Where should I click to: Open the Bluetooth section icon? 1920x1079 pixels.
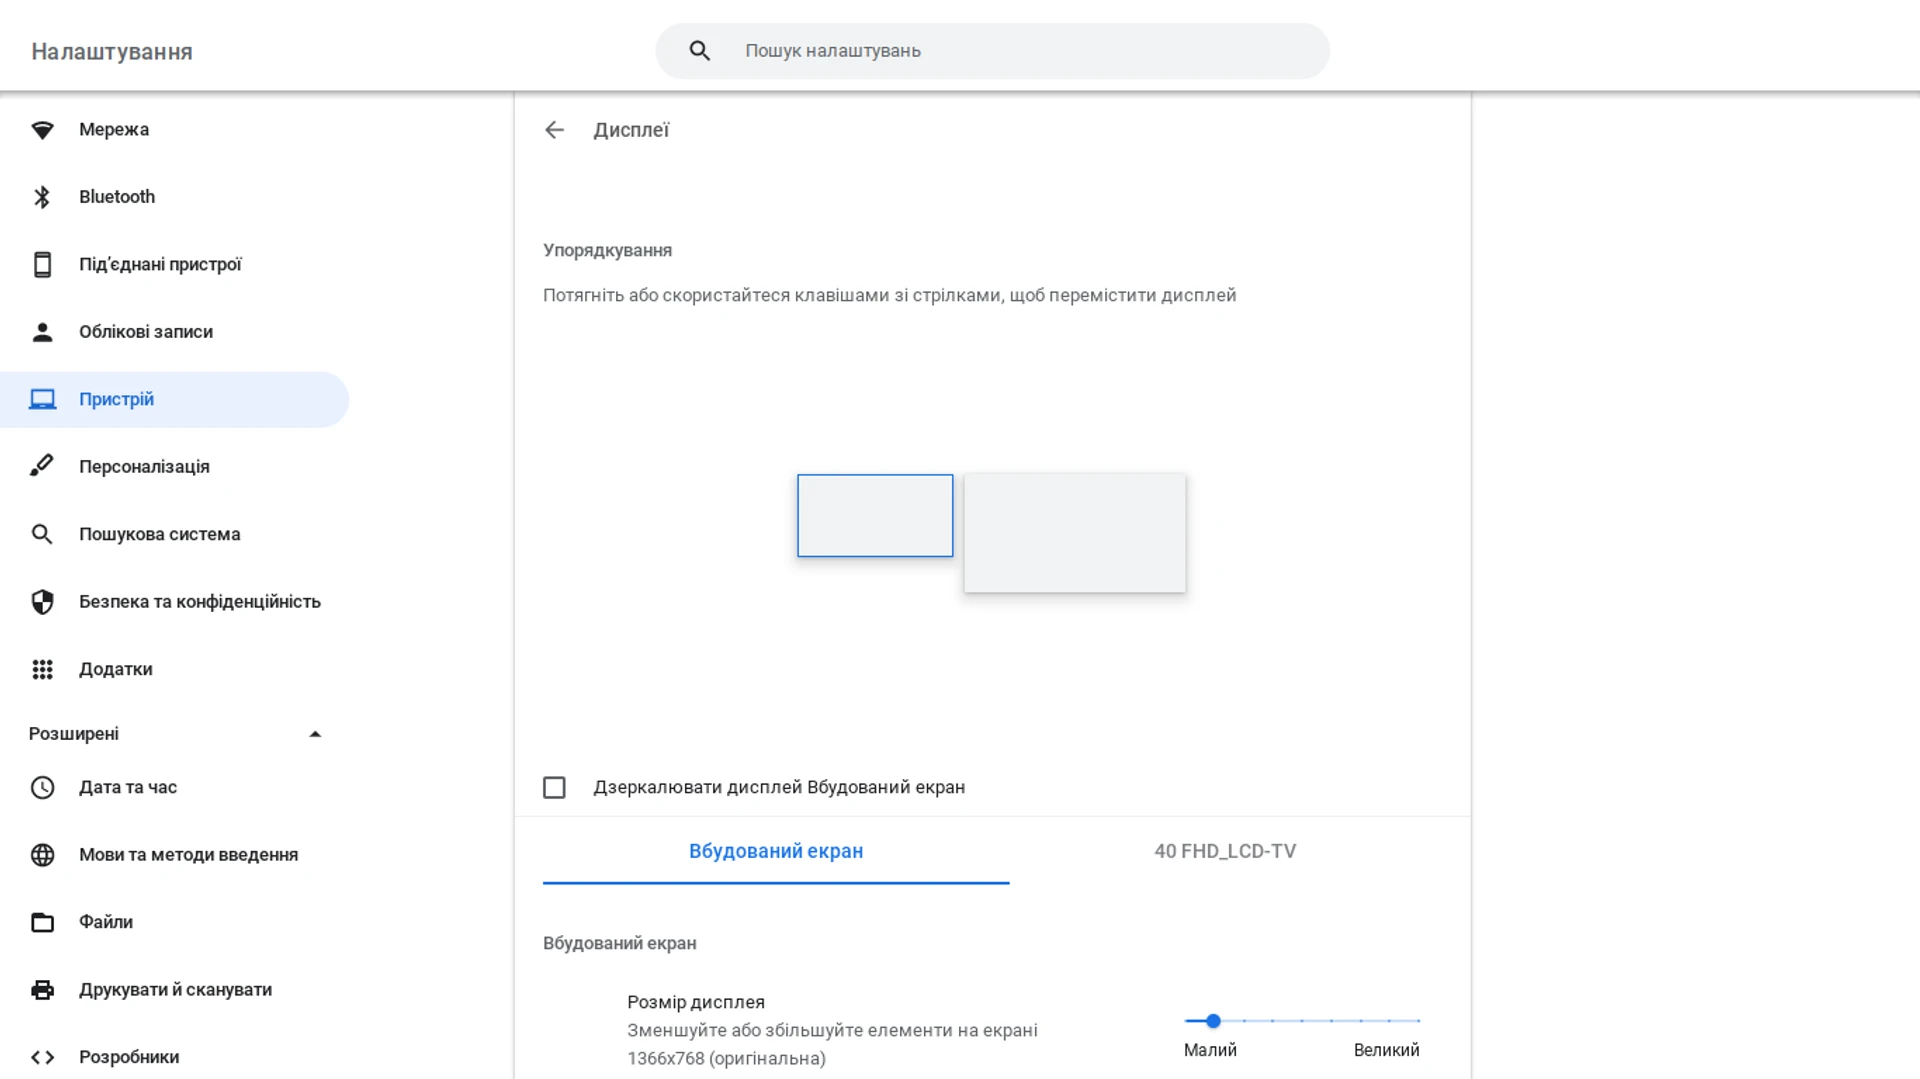(x=42, y=196)
